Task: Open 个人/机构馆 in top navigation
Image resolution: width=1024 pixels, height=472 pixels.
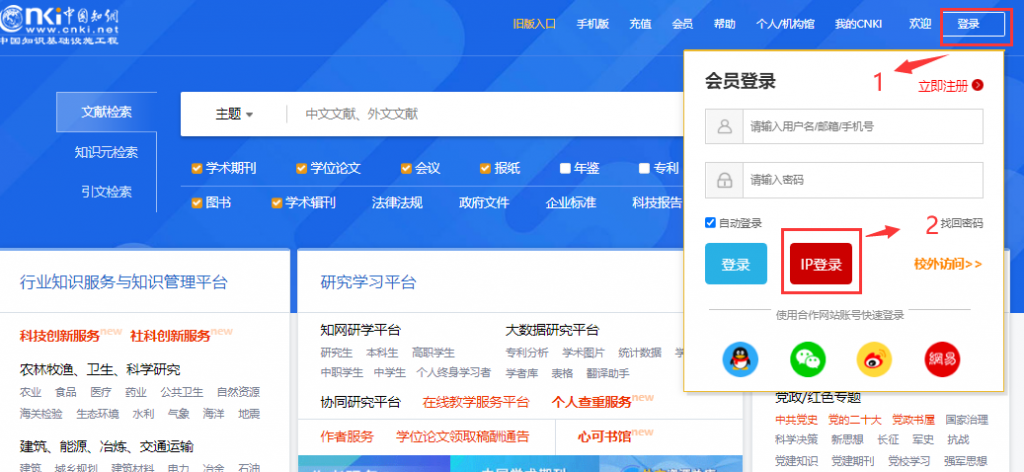Action: 785,24
